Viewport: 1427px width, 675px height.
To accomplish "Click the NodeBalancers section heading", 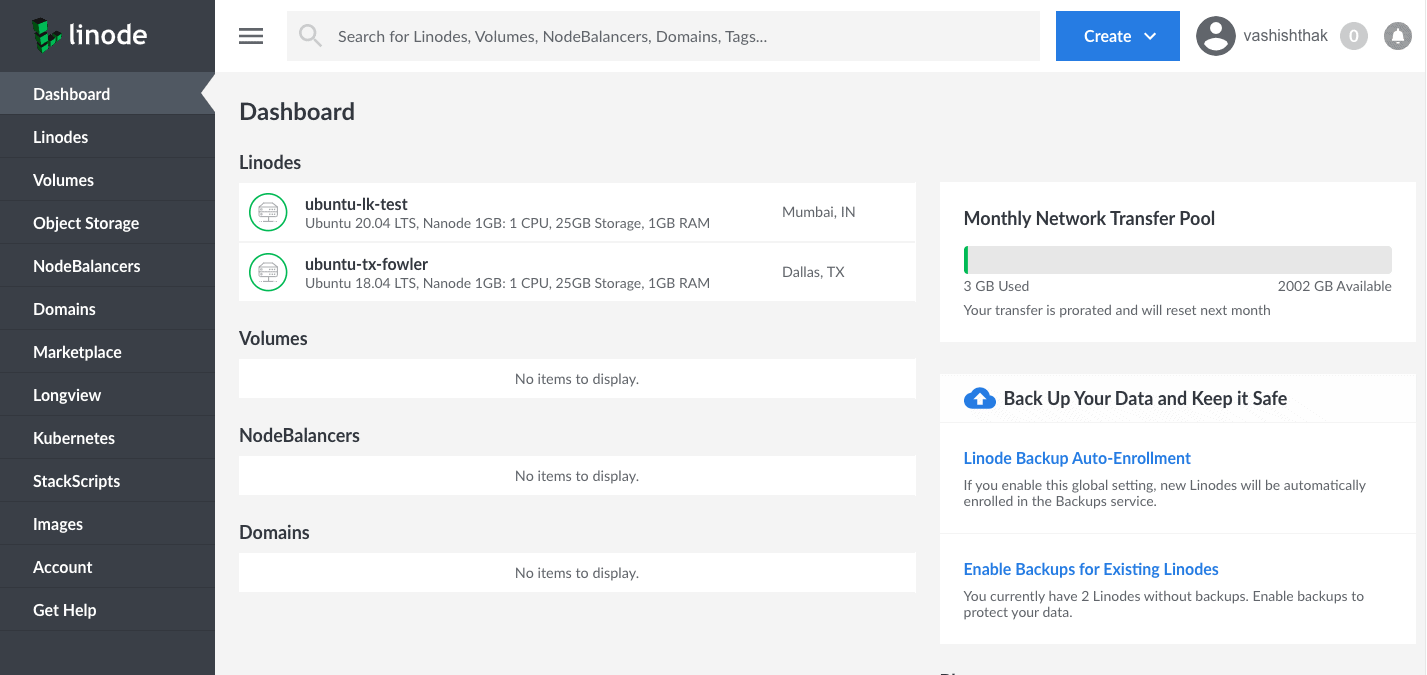I will point(299,435).
